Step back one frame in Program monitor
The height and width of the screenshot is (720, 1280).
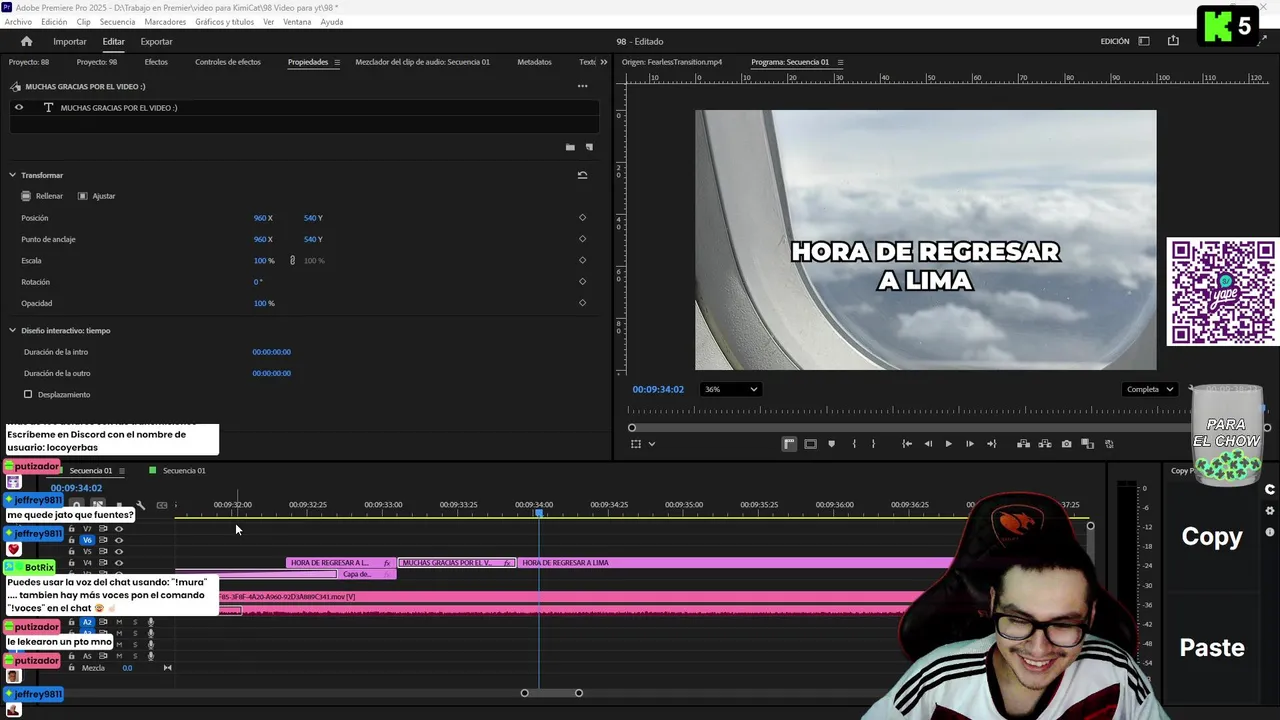pos(928,444)
